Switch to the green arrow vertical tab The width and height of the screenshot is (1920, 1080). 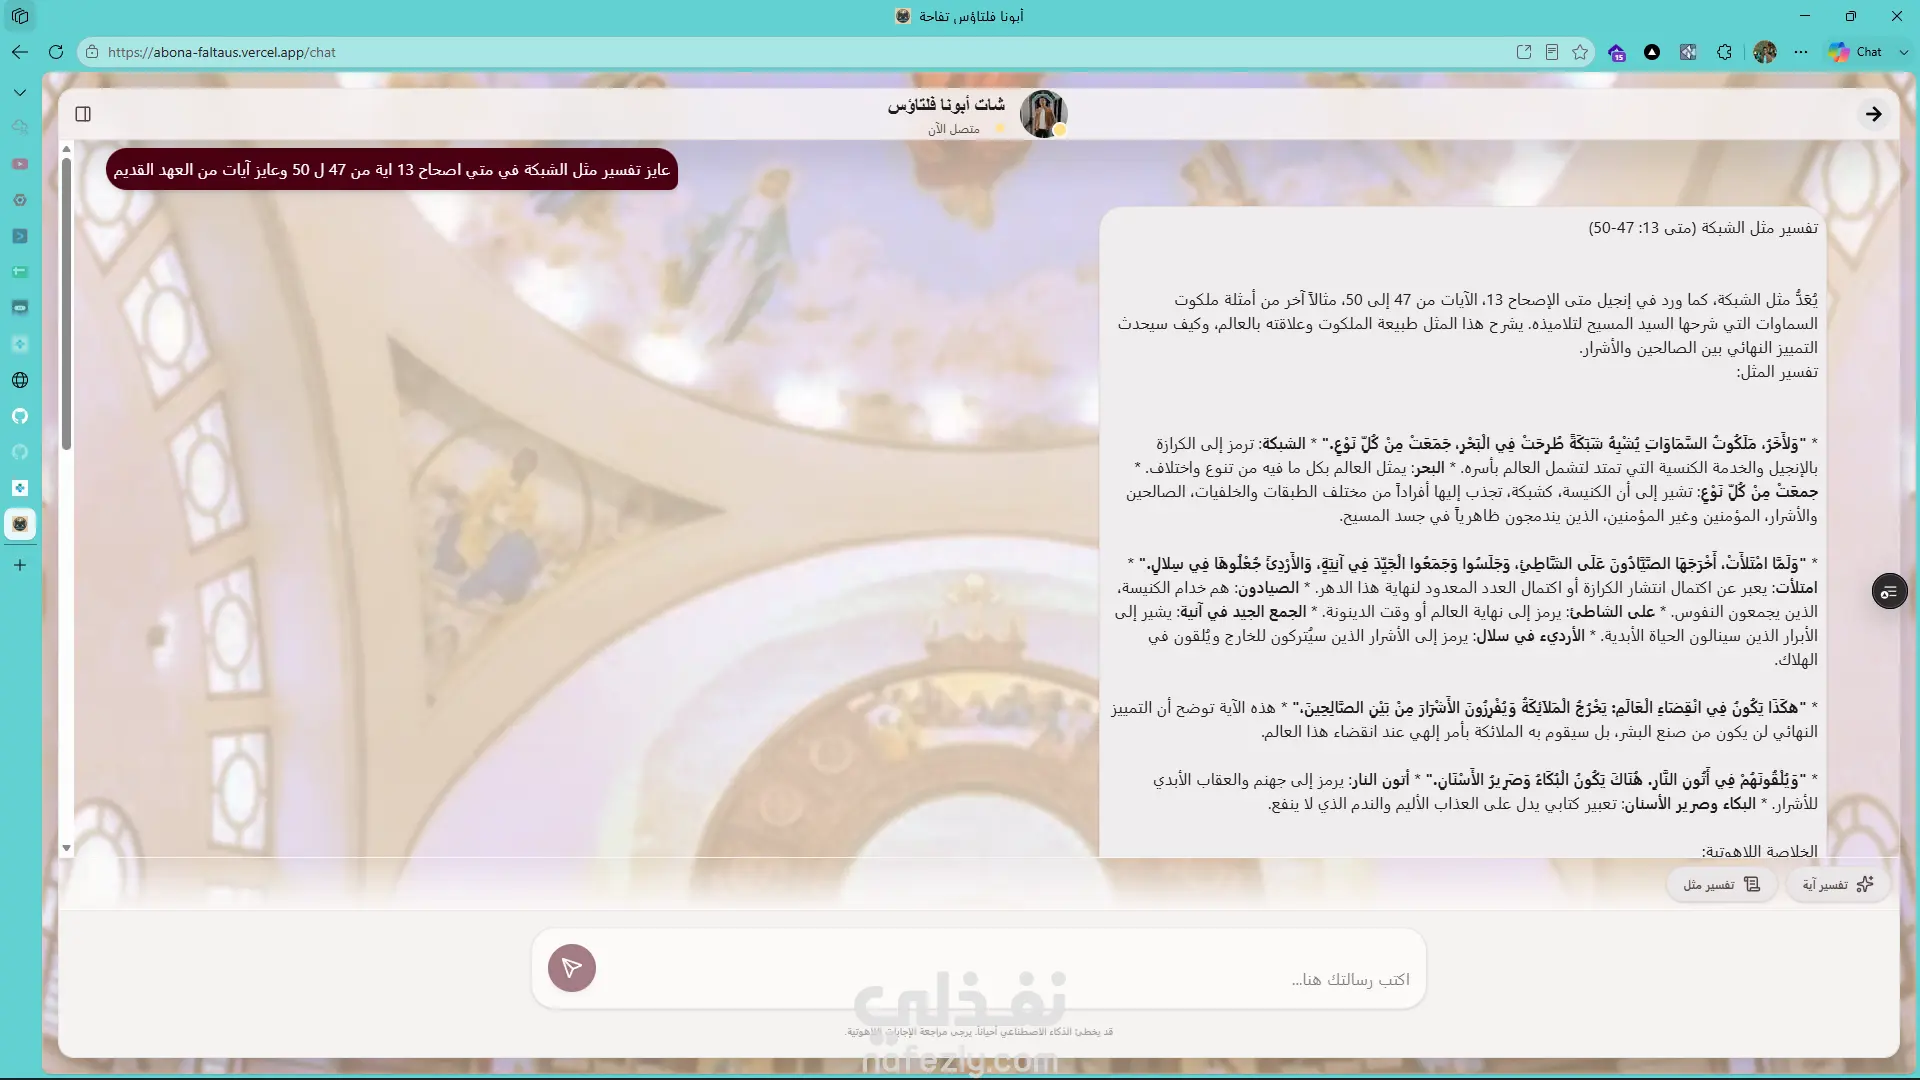pos(20,272)
